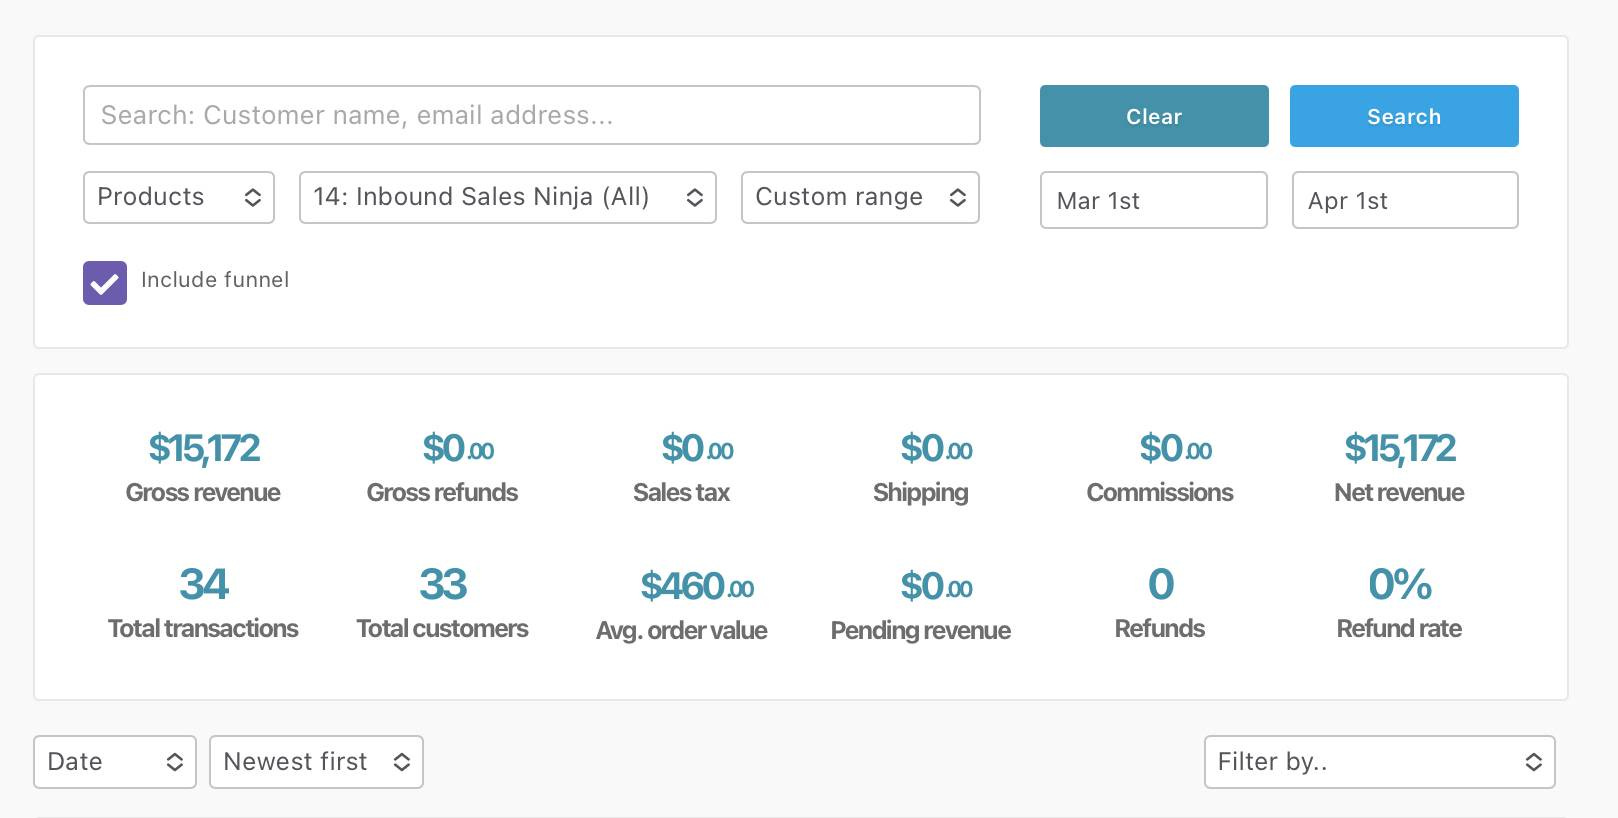Click the Refund rate 0% stat

pos(1399,585)
